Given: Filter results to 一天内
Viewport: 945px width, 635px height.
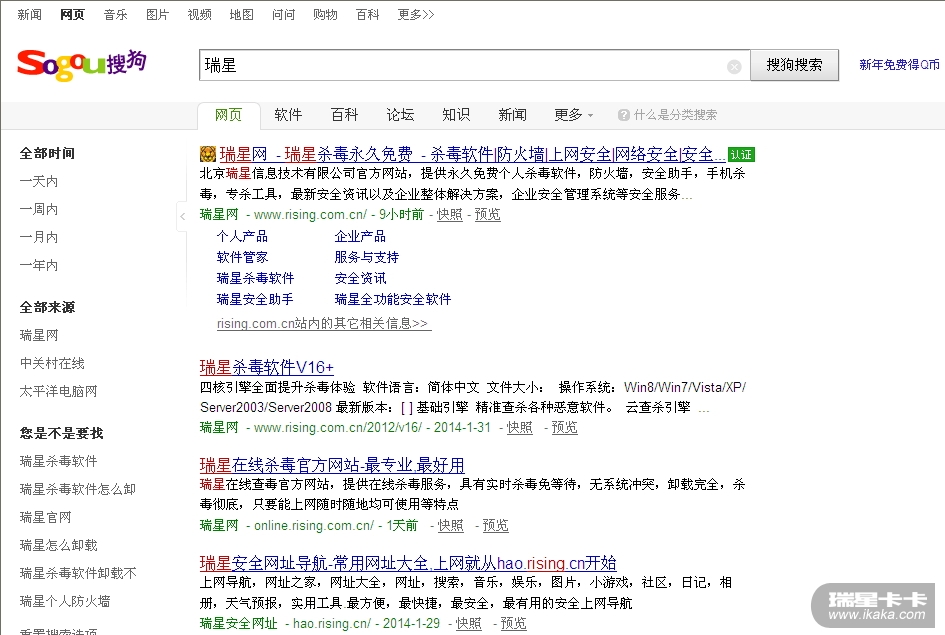Looking at the screenshot, I should click(39, 181).
